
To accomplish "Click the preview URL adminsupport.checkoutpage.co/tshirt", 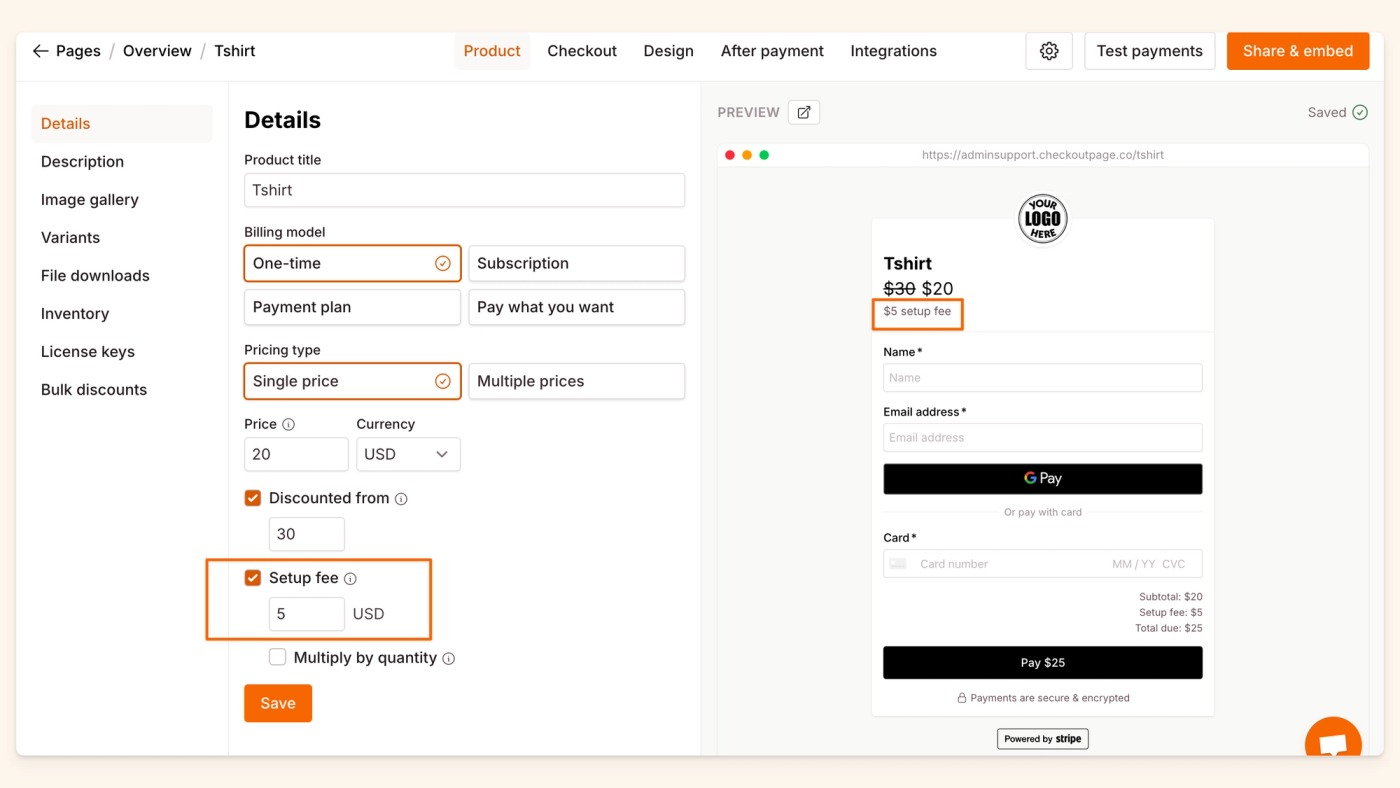I will pyautogui.click(x=1043, y=155).
